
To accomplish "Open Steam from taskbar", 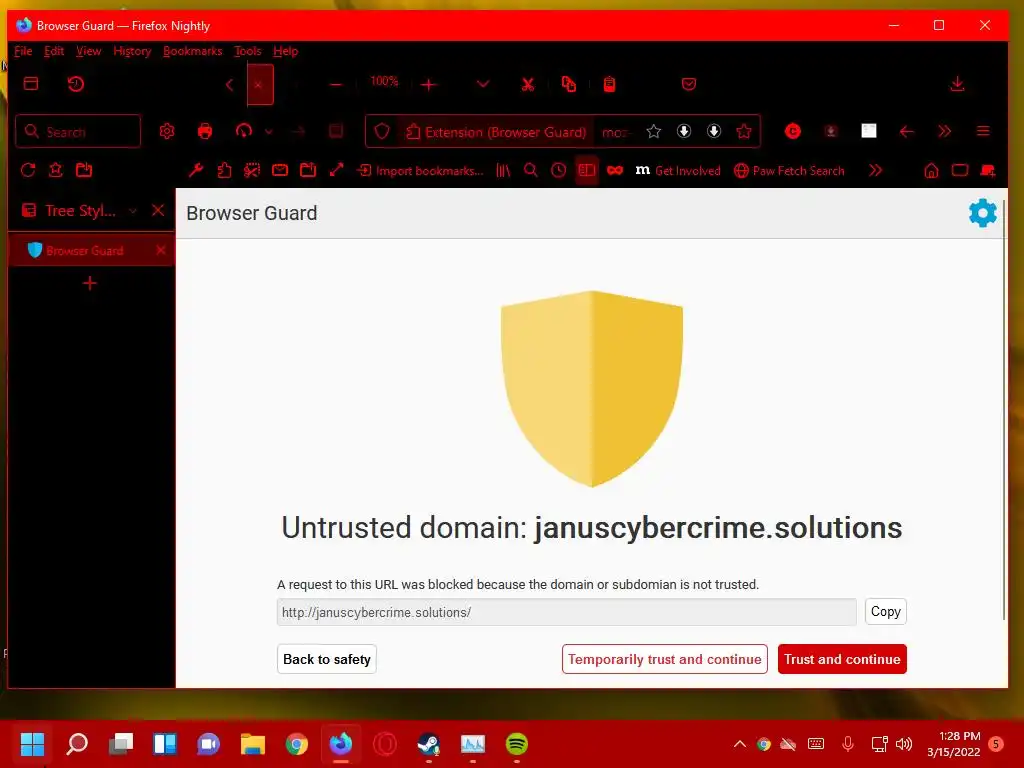I will 428,743.
